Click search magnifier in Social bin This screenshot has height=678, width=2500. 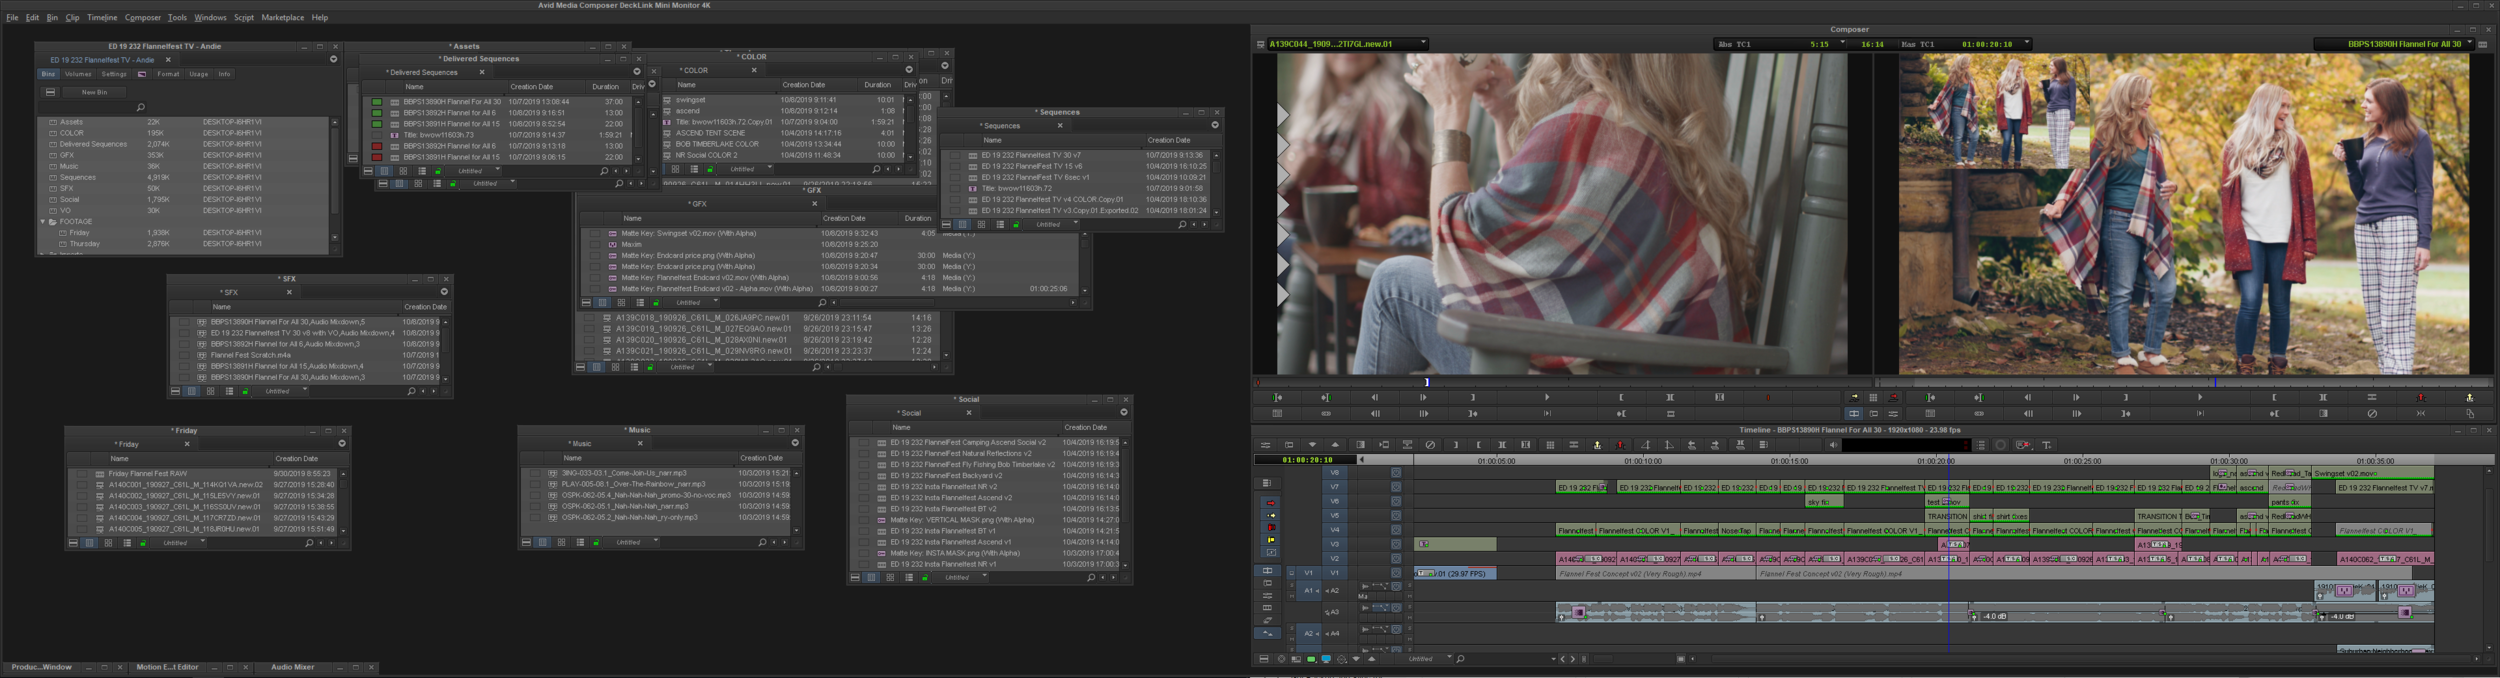click(x=1090, y=577)
